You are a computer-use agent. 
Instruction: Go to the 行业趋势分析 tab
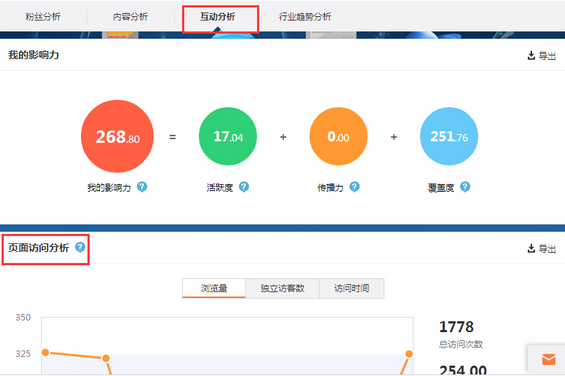coord(305,17)
